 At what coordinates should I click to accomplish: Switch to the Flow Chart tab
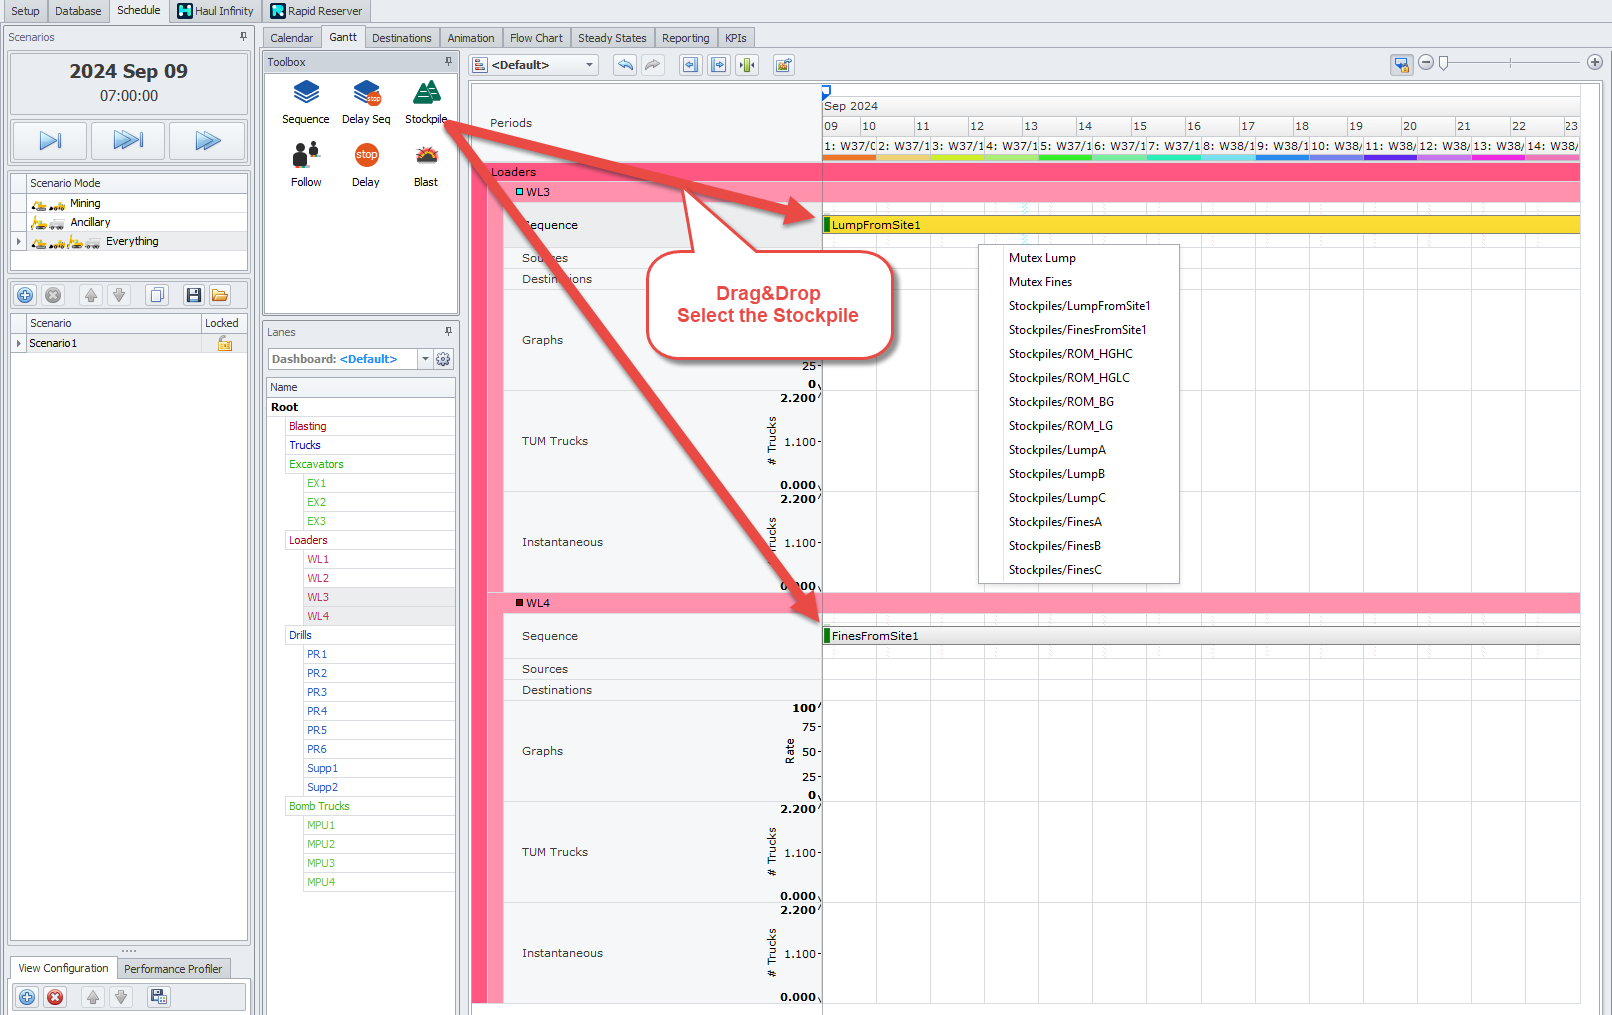[536, 38]
